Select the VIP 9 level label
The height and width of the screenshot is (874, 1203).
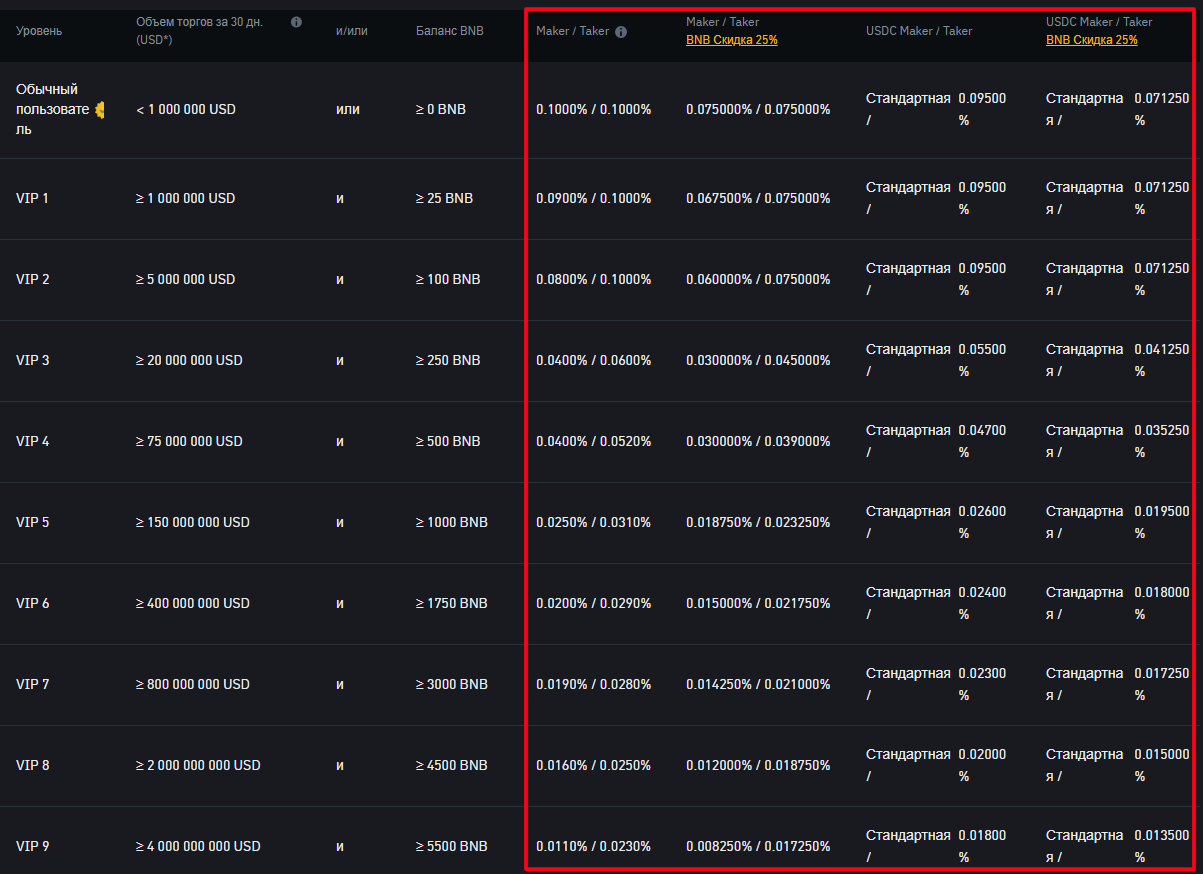32,846
